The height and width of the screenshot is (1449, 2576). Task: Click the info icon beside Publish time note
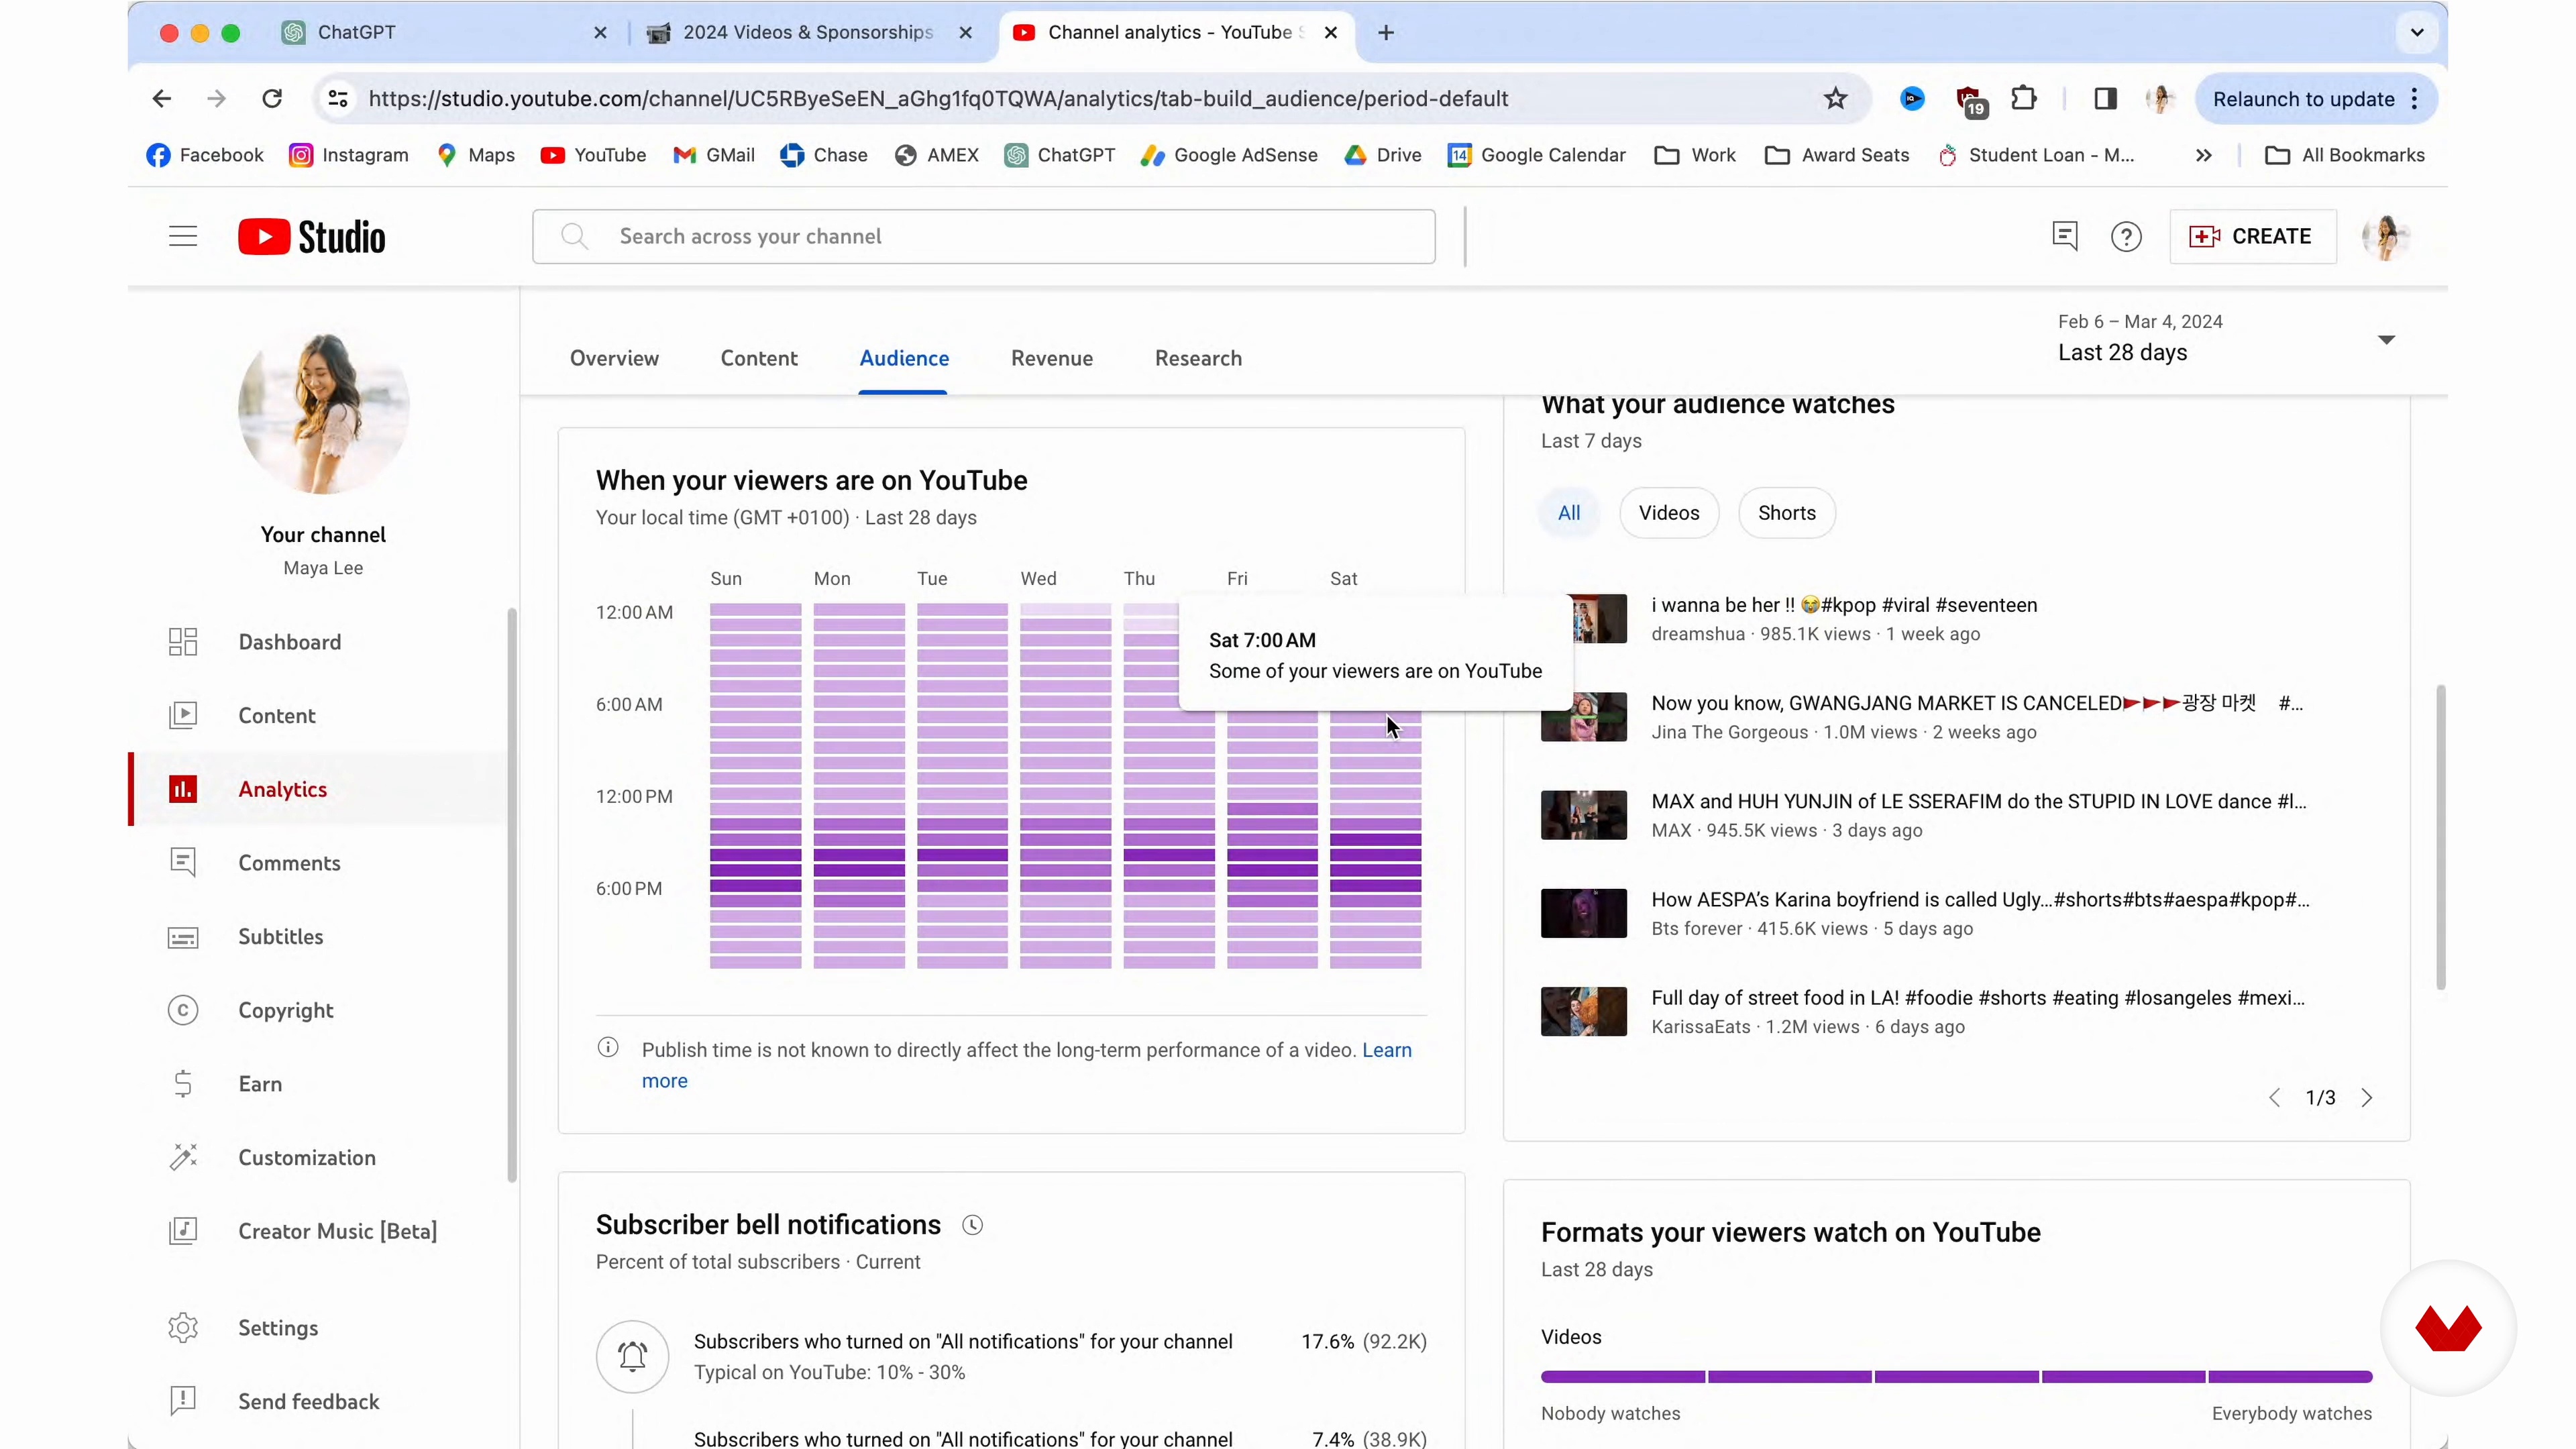608,1047
